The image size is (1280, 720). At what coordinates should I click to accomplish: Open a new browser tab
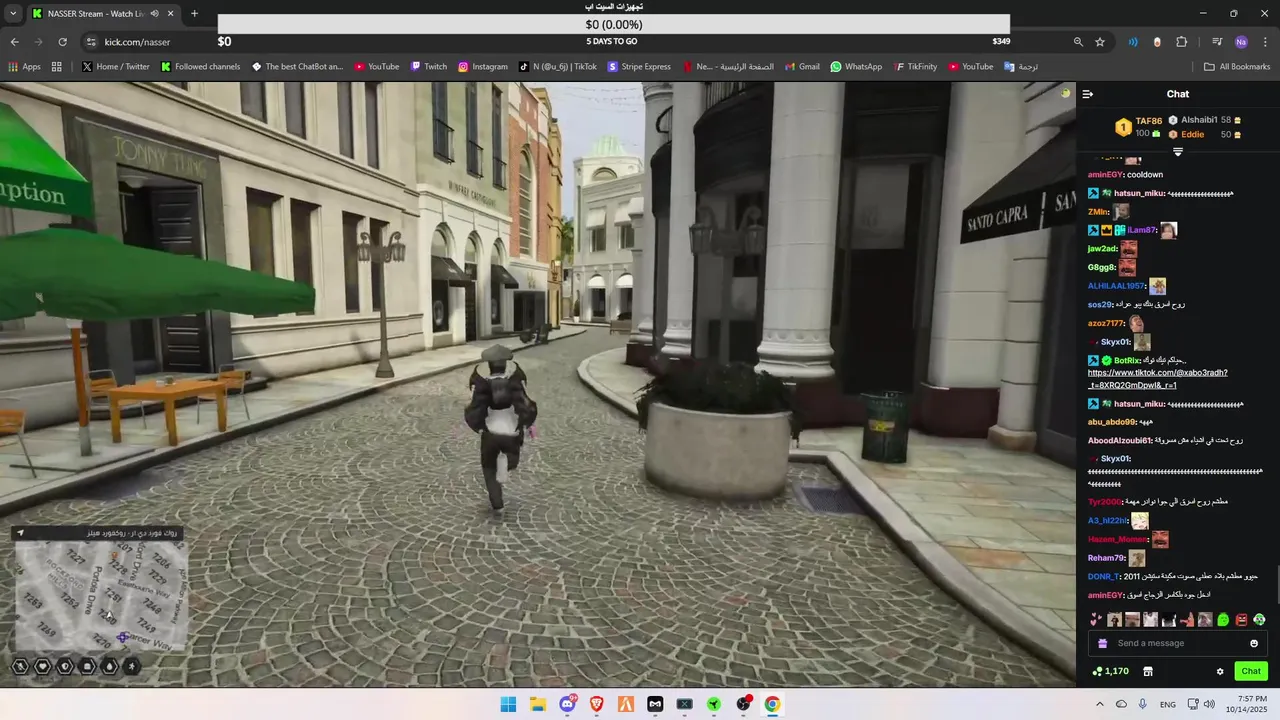pos(194,14)
